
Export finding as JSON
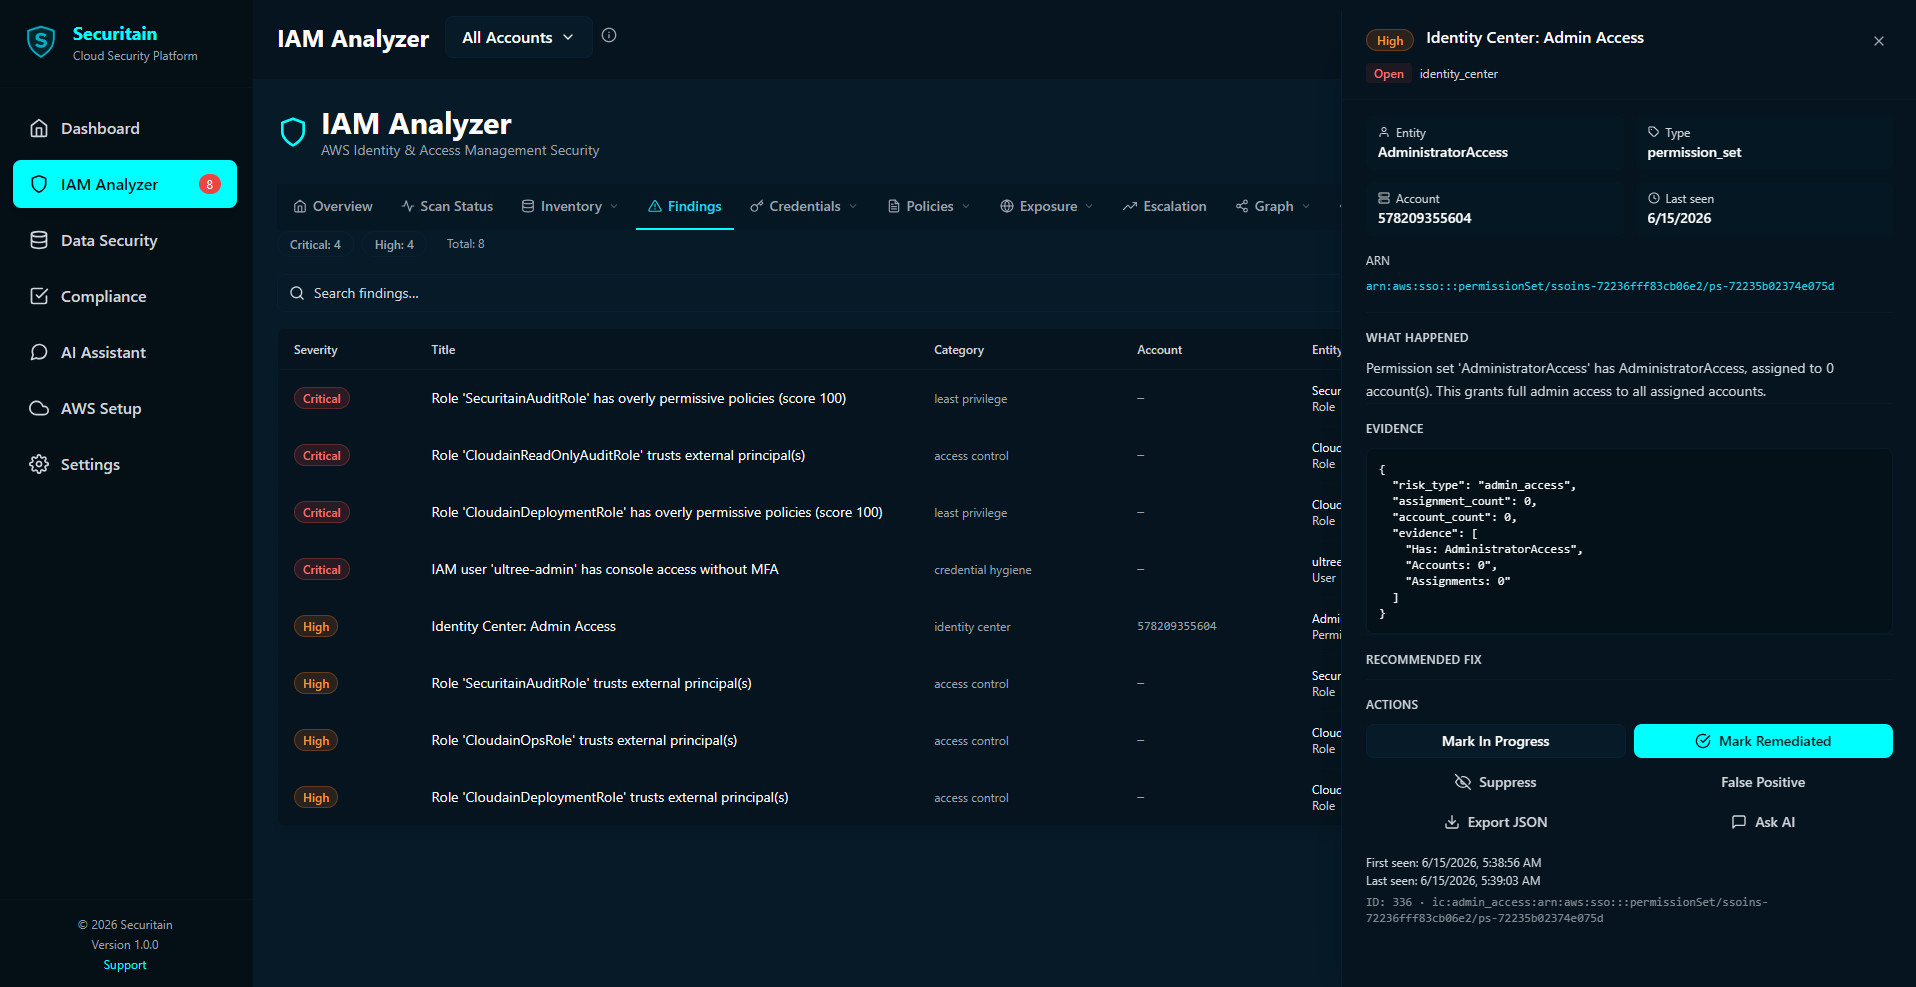pyautogui.click(x=1496, y=822)
